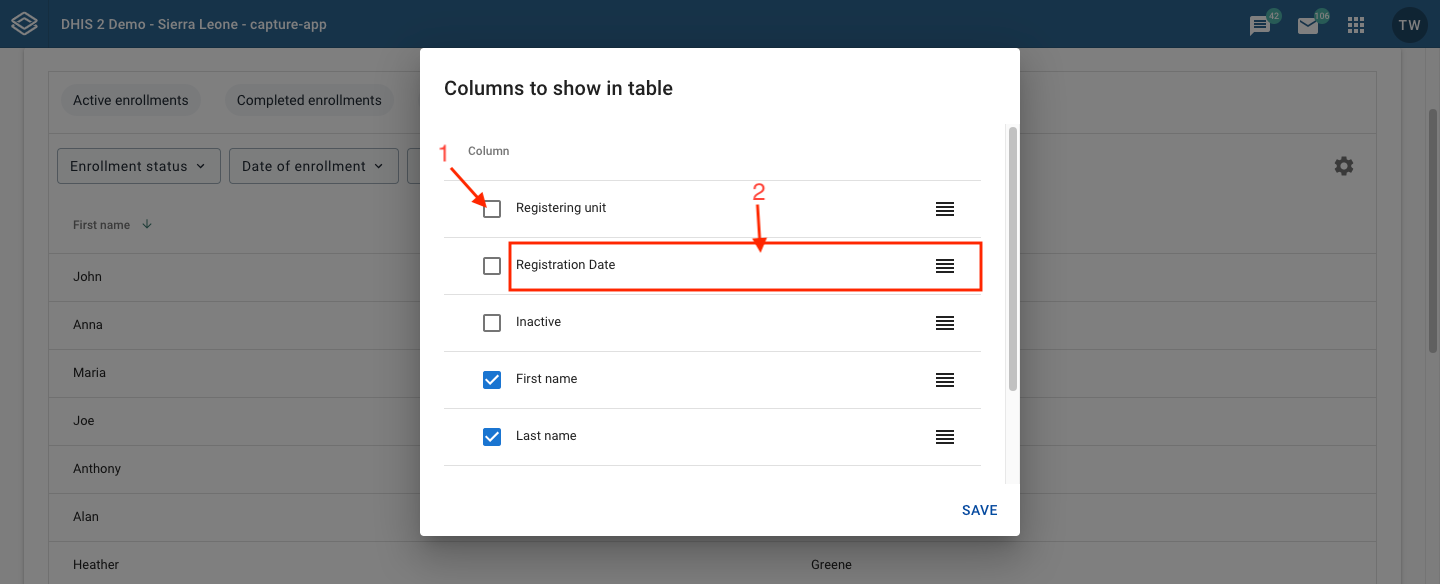Click the 'Greene' last name cell
Viewport: 1440px width, 584px height.
click(x=831, y=565)
